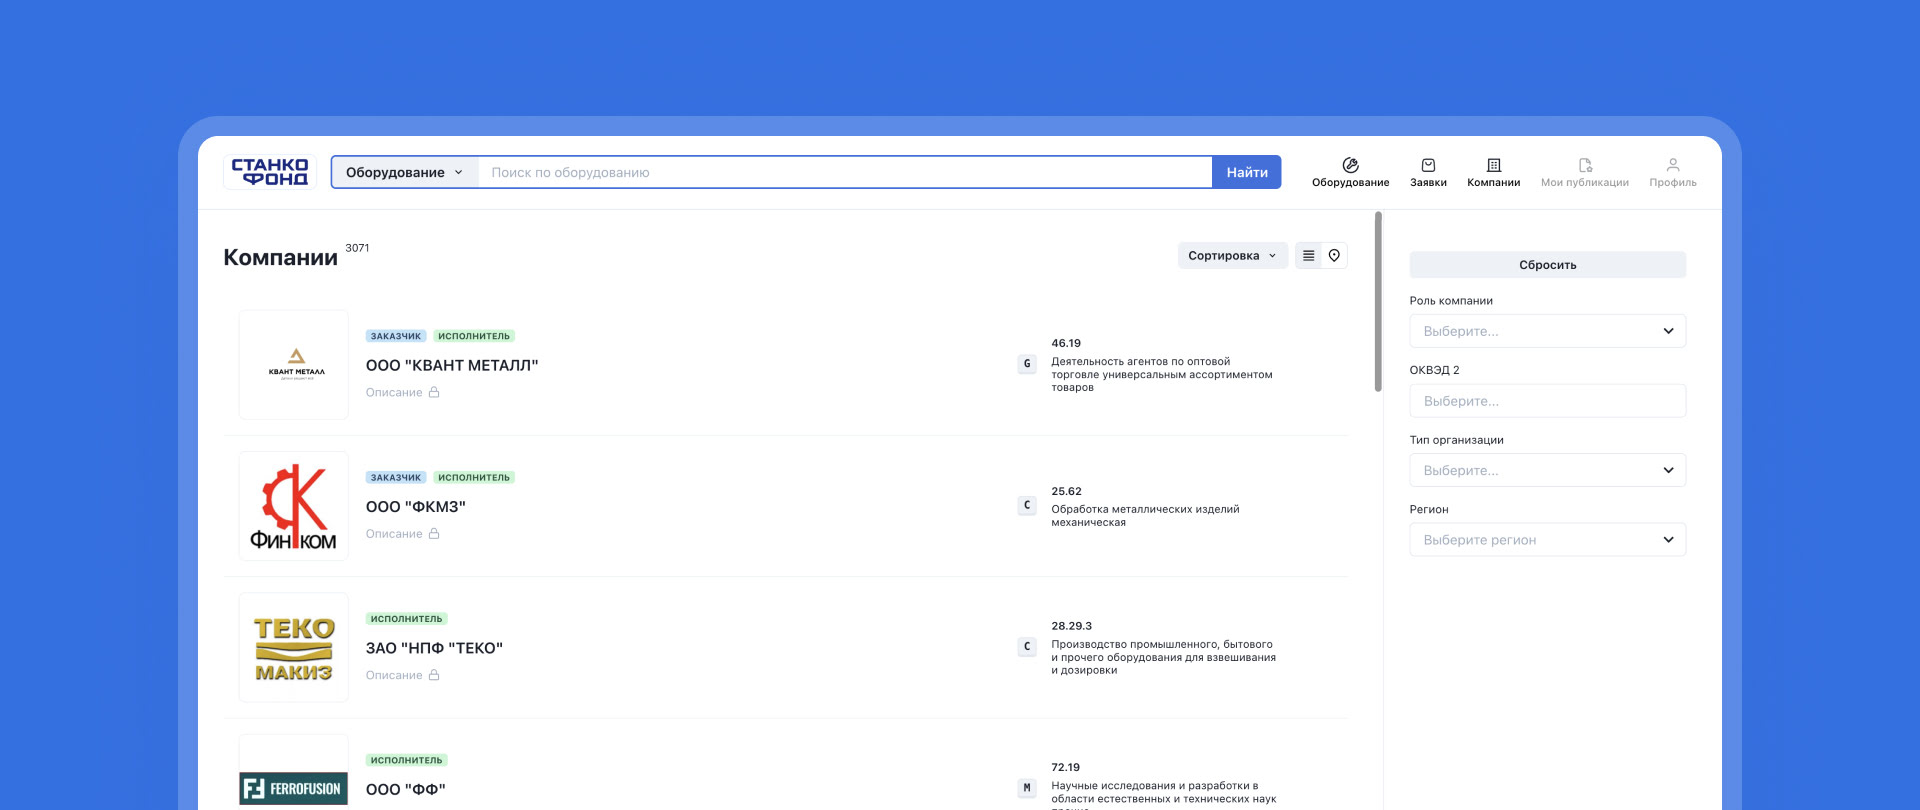Click the Квант Металл logo thumbnail
This screenshot has width=1920, height=810.
(294, 365)
